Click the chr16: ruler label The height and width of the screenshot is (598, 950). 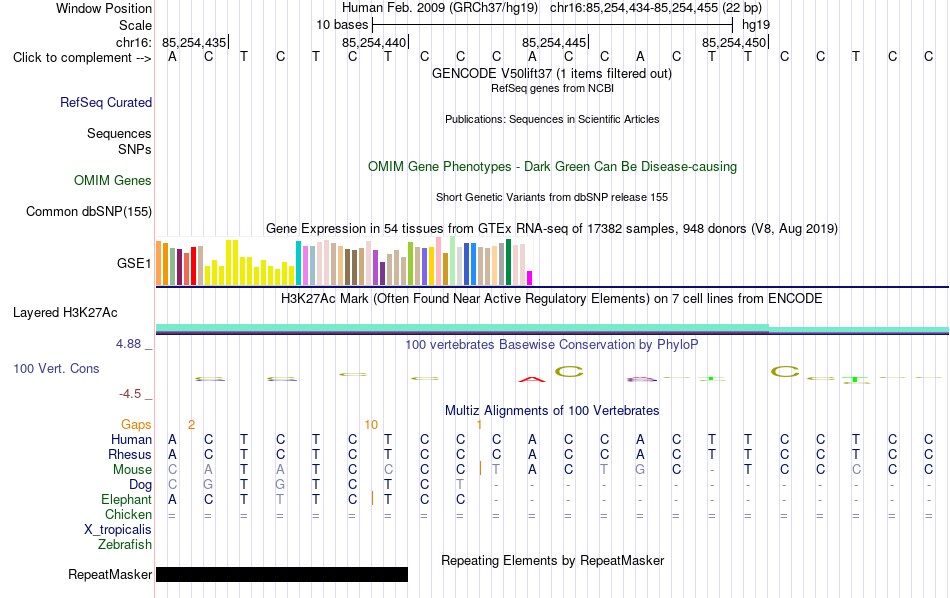(x=133, y=42)
